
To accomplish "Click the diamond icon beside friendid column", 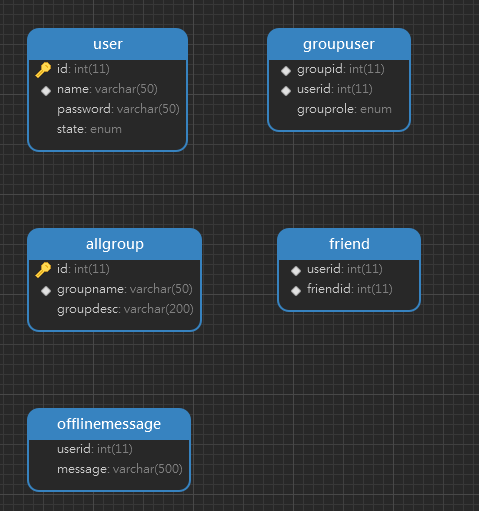I will click(296, 290).
